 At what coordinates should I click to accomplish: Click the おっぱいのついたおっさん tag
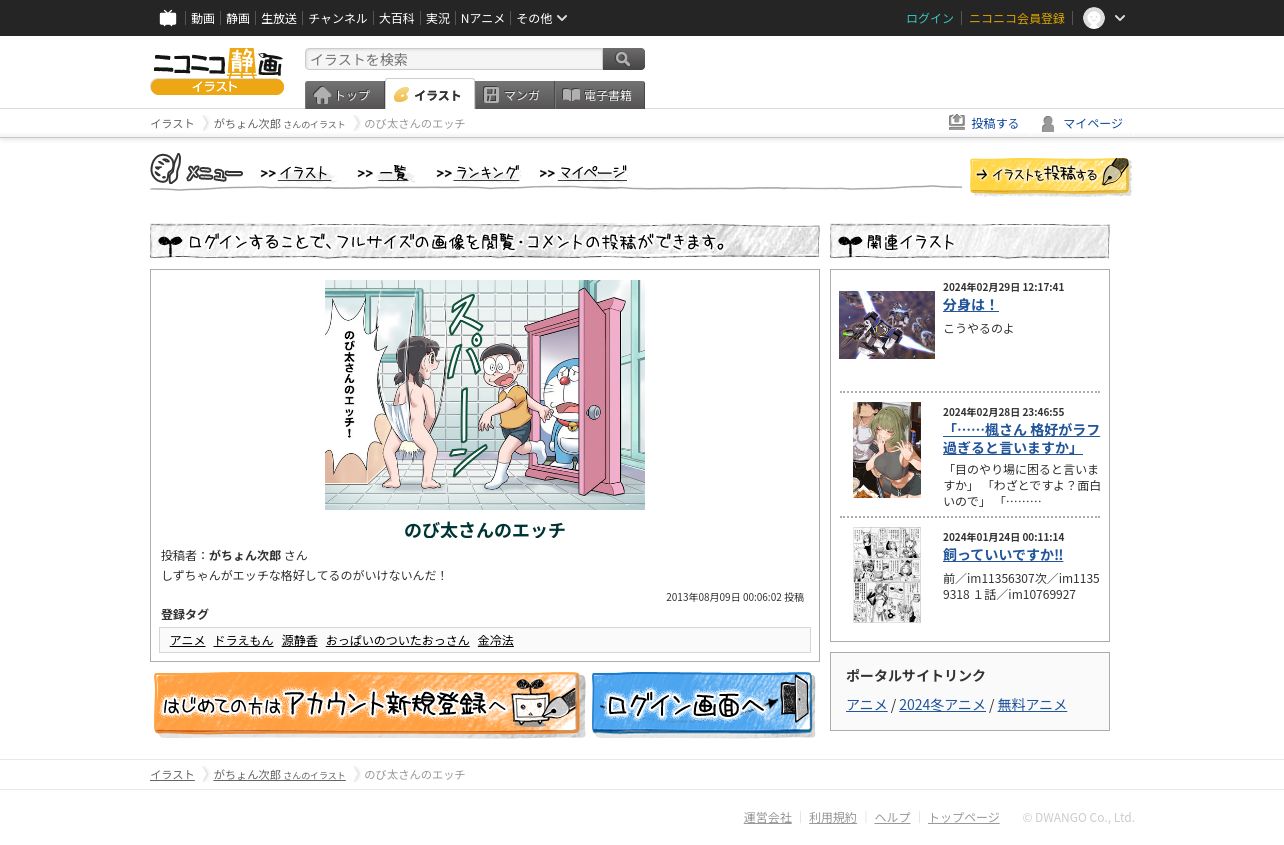(x=398, y=640)
